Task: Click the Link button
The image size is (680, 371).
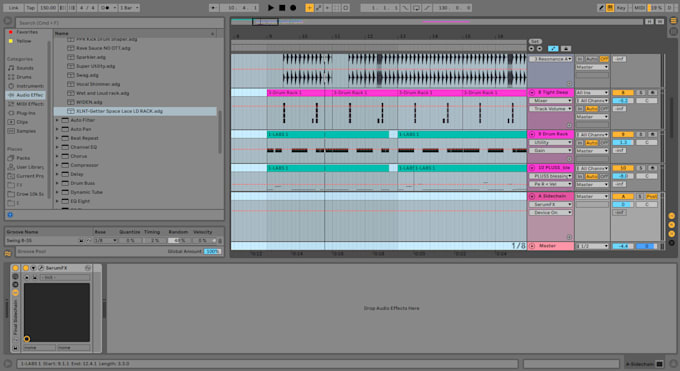Action: tap(13, 8)
